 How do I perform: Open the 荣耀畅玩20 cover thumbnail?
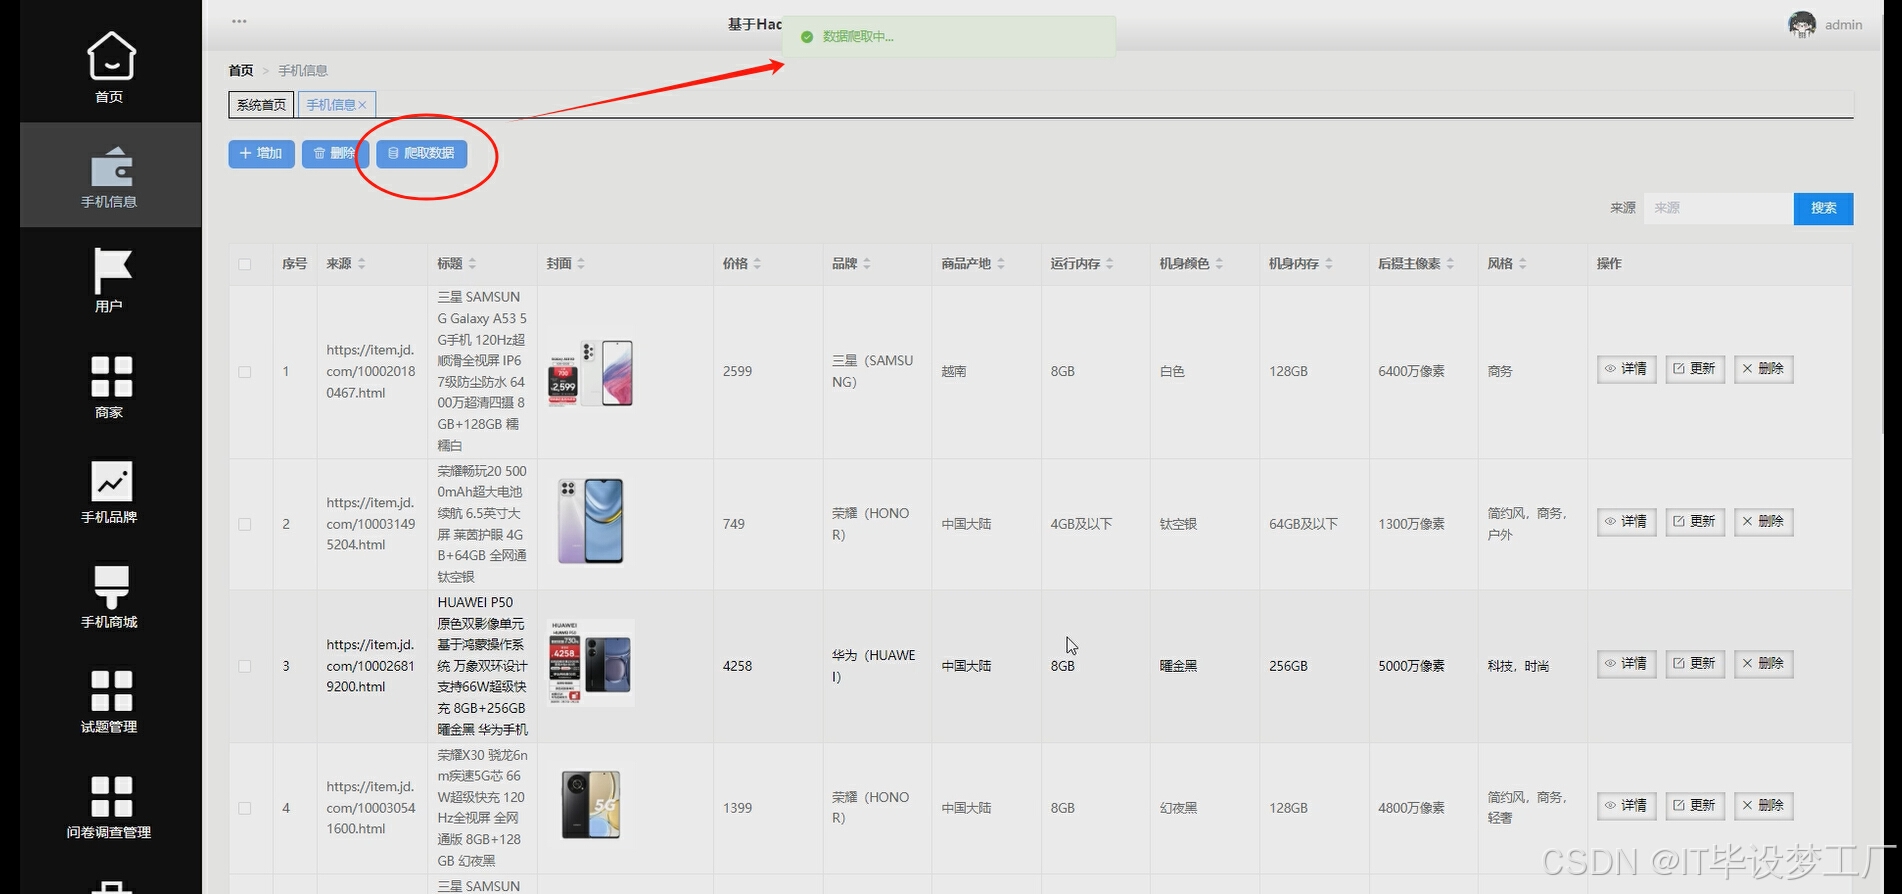coord(591,520)
